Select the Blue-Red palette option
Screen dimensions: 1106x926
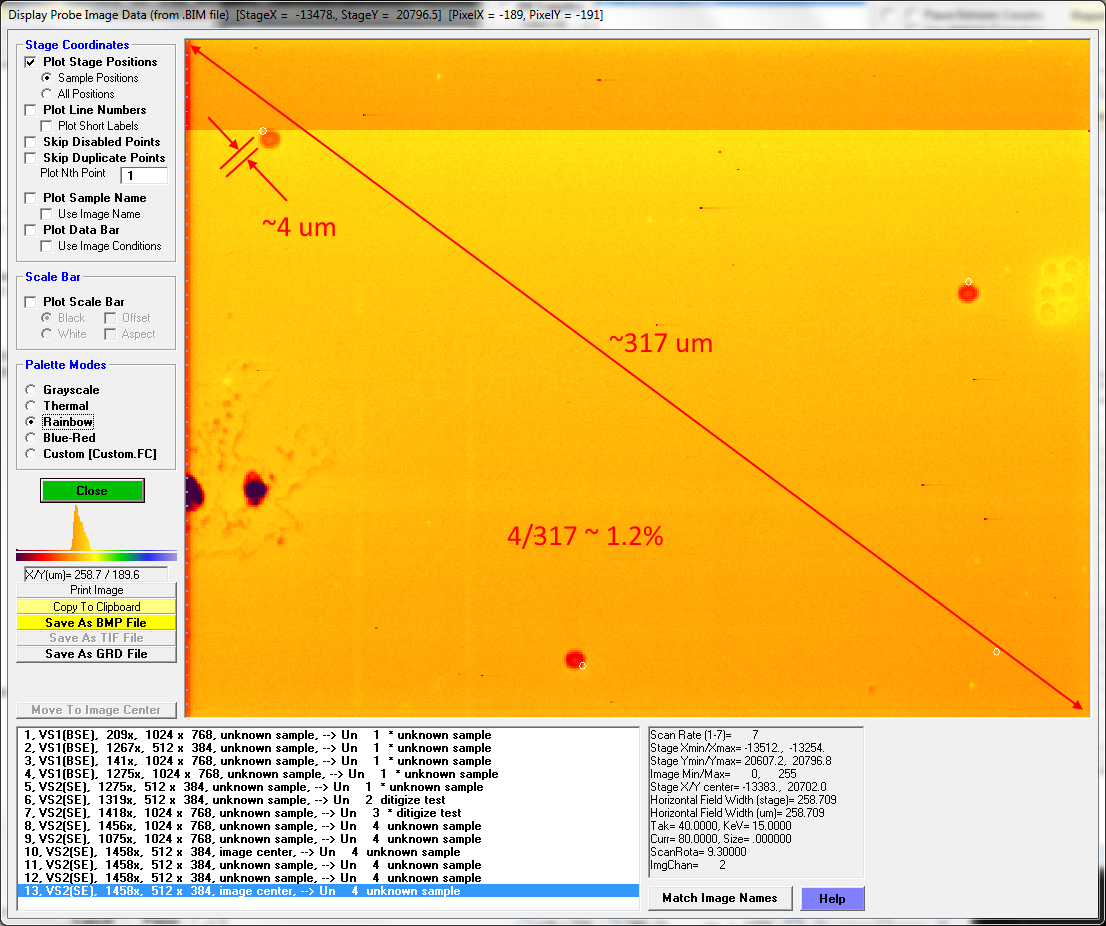(32, 438)
